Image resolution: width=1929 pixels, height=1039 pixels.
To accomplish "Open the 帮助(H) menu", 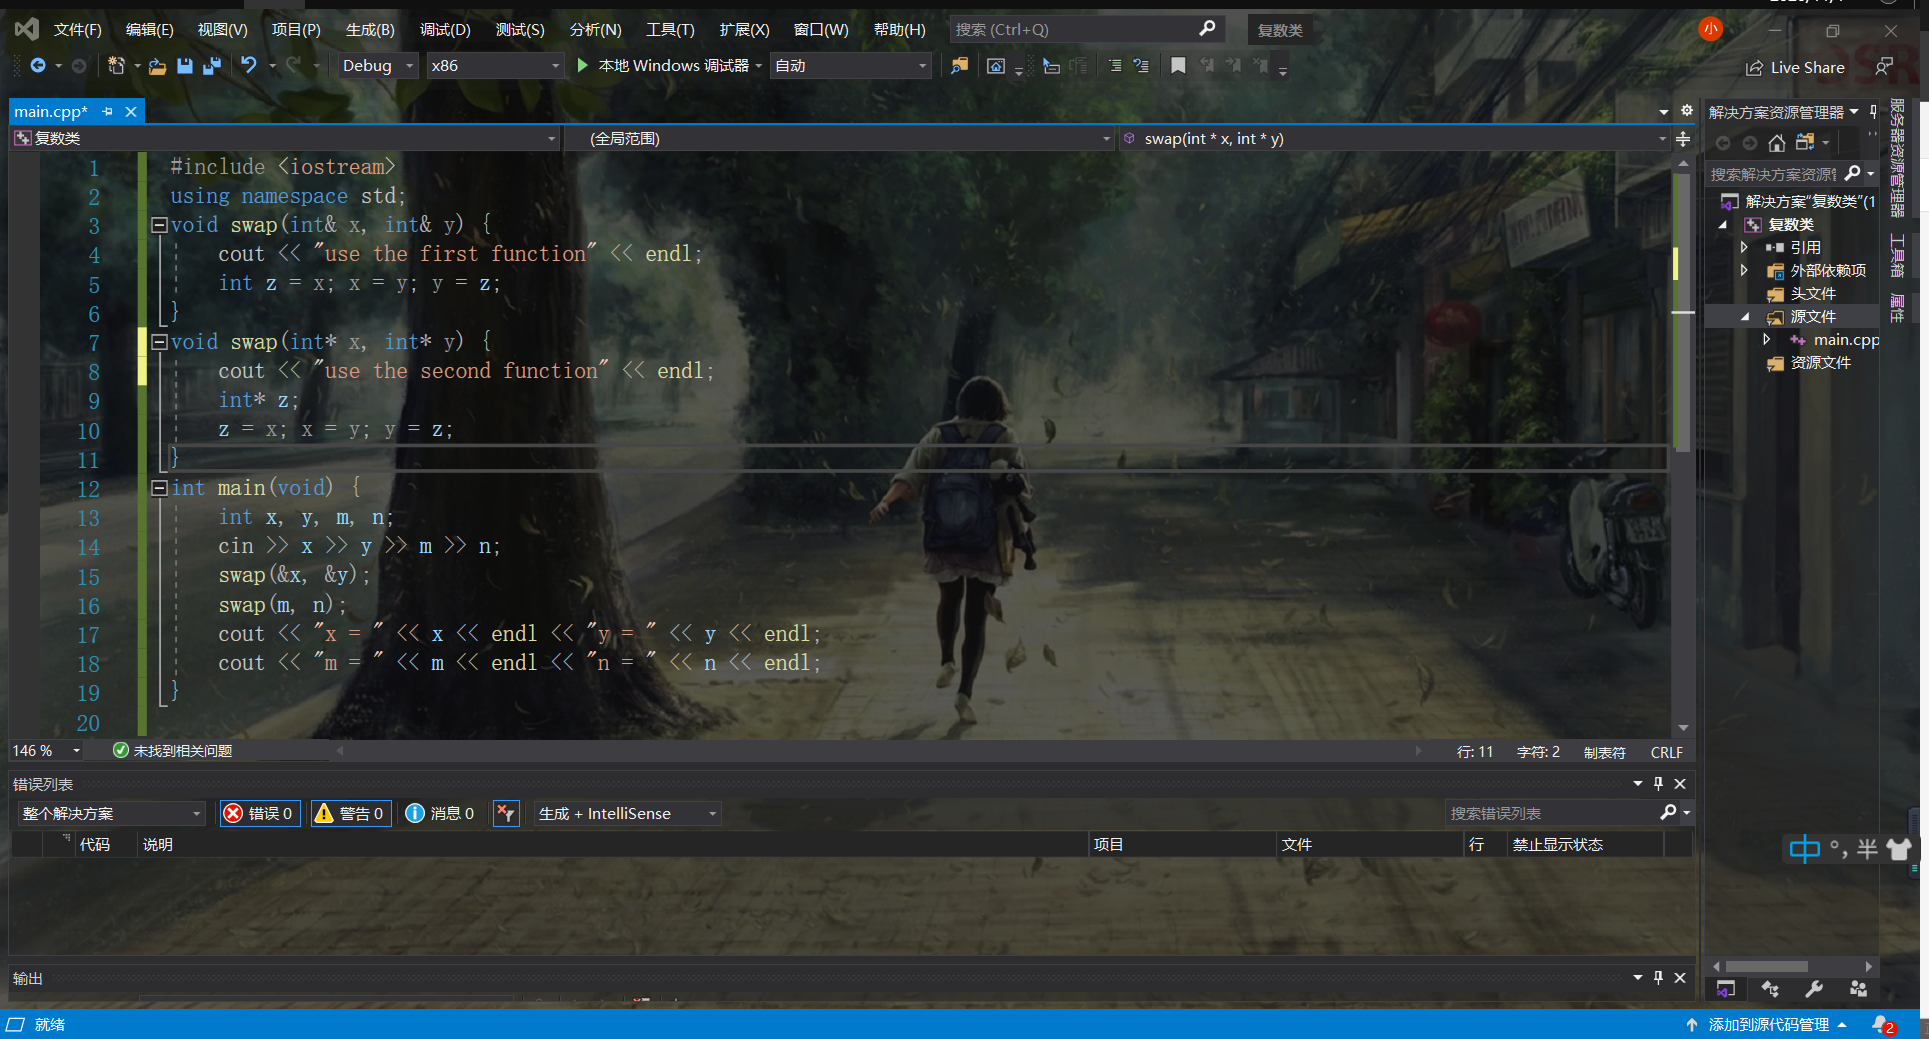I will pos(900,30).
